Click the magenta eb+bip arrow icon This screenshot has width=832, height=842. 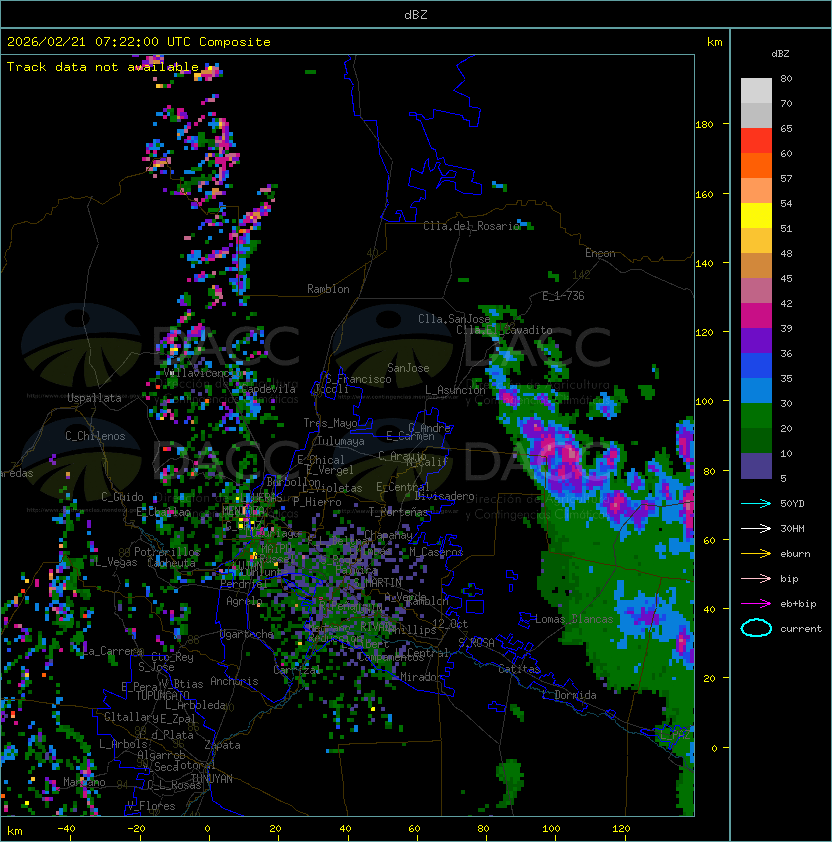756,604
